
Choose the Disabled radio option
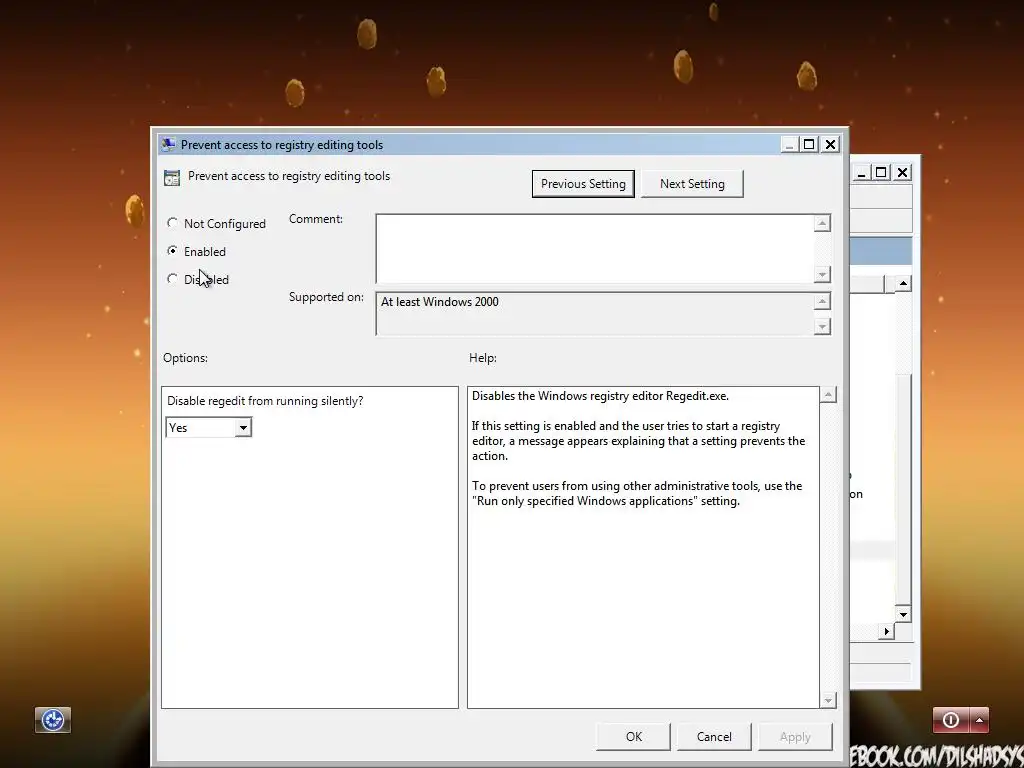[172, 279]
